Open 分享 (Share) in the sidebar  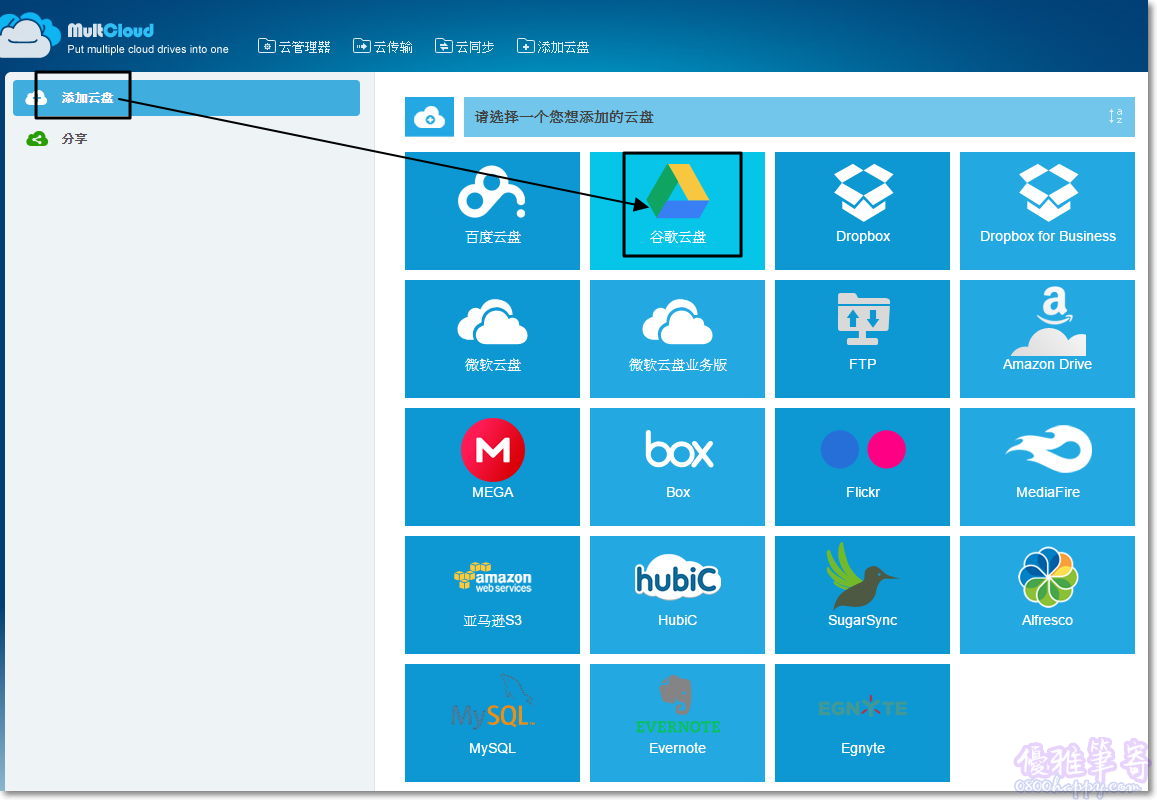74,138
